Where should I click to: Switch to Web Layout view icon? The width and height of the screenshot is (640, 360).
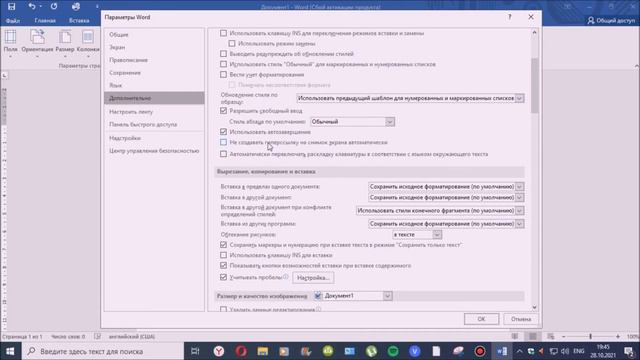551,336
